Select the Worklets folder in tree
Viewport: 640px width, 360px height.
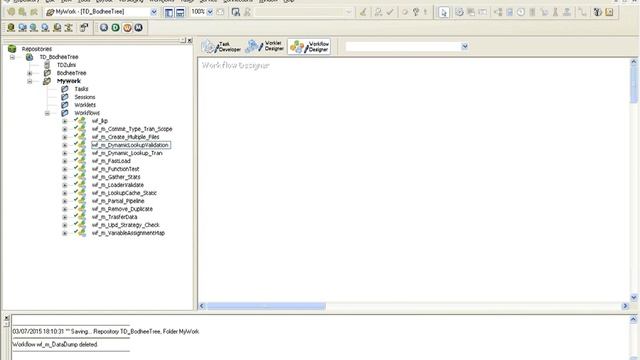coord(85,105)
